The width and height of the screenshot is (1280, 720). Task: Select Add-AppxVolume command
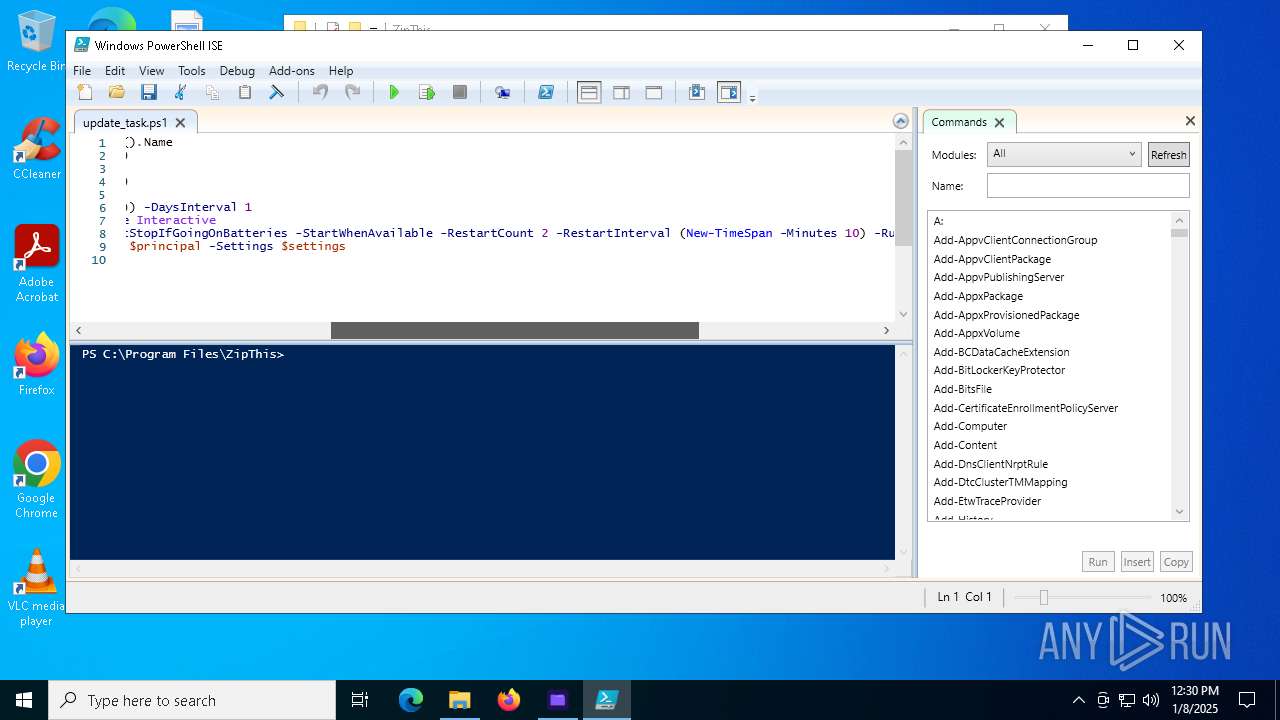976,333
